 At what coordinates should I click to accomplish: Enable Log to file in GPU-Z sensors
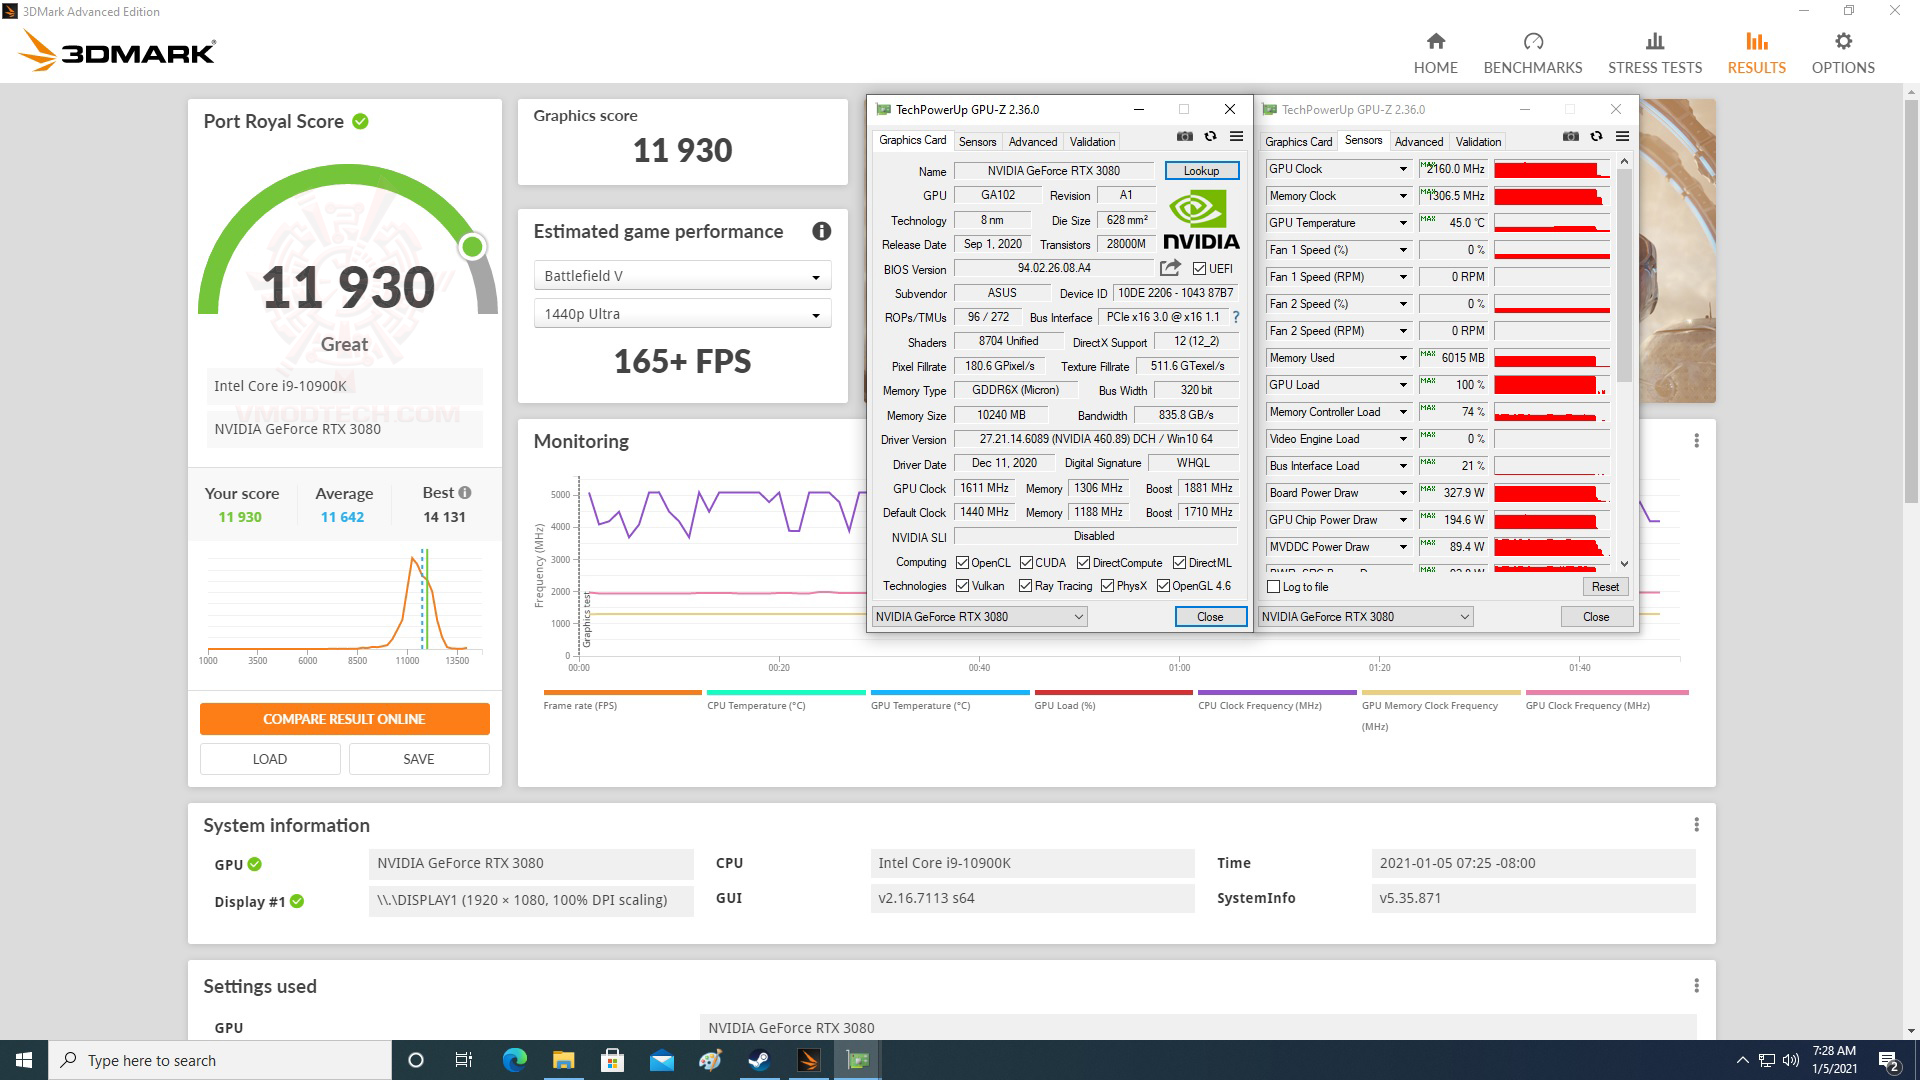click(1275, 587)
